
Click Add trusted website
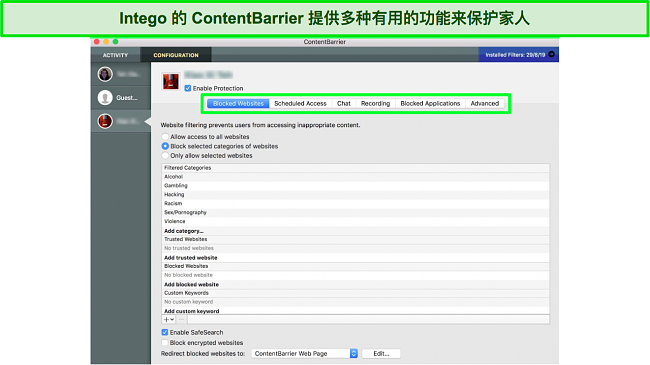191,258
